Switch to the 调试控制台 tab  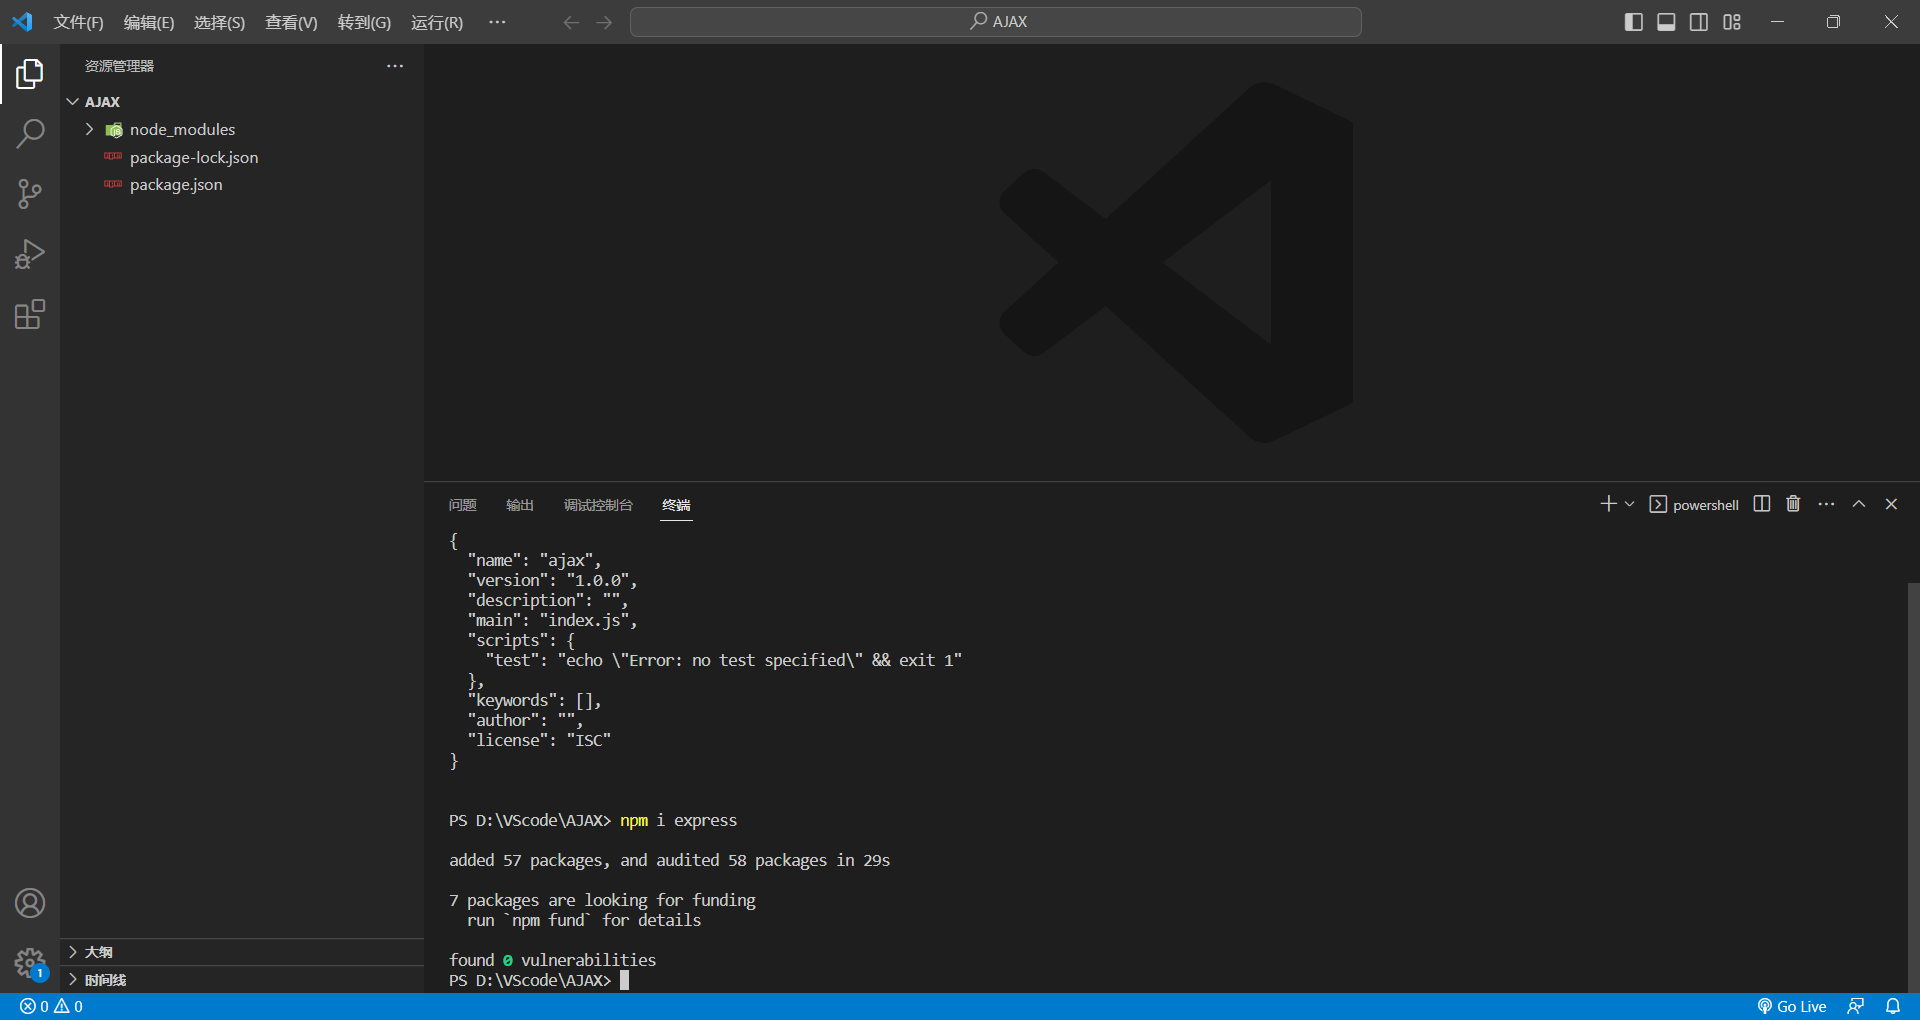[598, 505]
